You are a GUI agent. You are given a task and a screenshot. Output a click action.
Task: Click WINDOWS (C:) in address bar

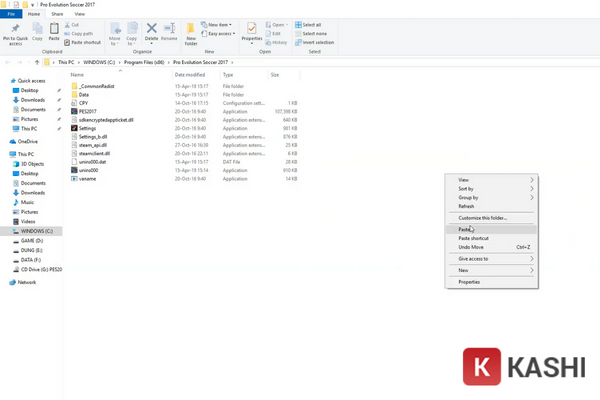click(99, 62)
